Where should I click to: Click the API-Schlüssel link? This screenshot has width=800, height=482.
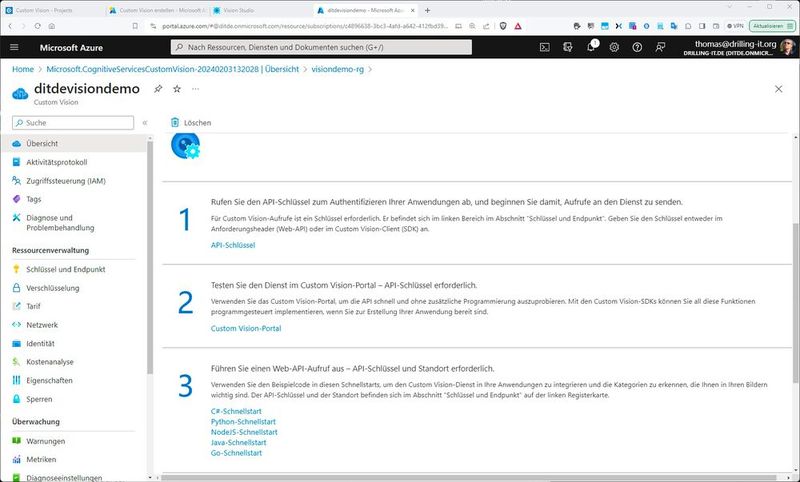click(233, 245)
